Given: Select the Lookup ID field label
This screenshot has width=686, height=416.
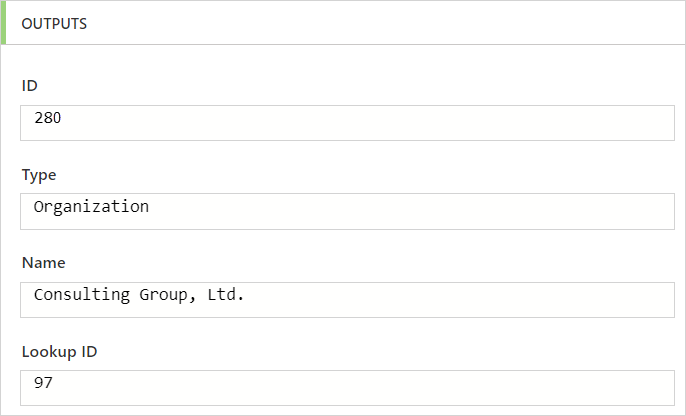Looking at the screenshot, I should point(59,351).
